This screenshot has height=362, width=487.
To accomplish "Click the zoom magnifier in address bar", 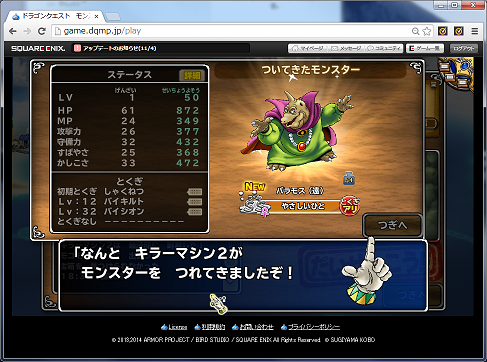I will (415, 31).
